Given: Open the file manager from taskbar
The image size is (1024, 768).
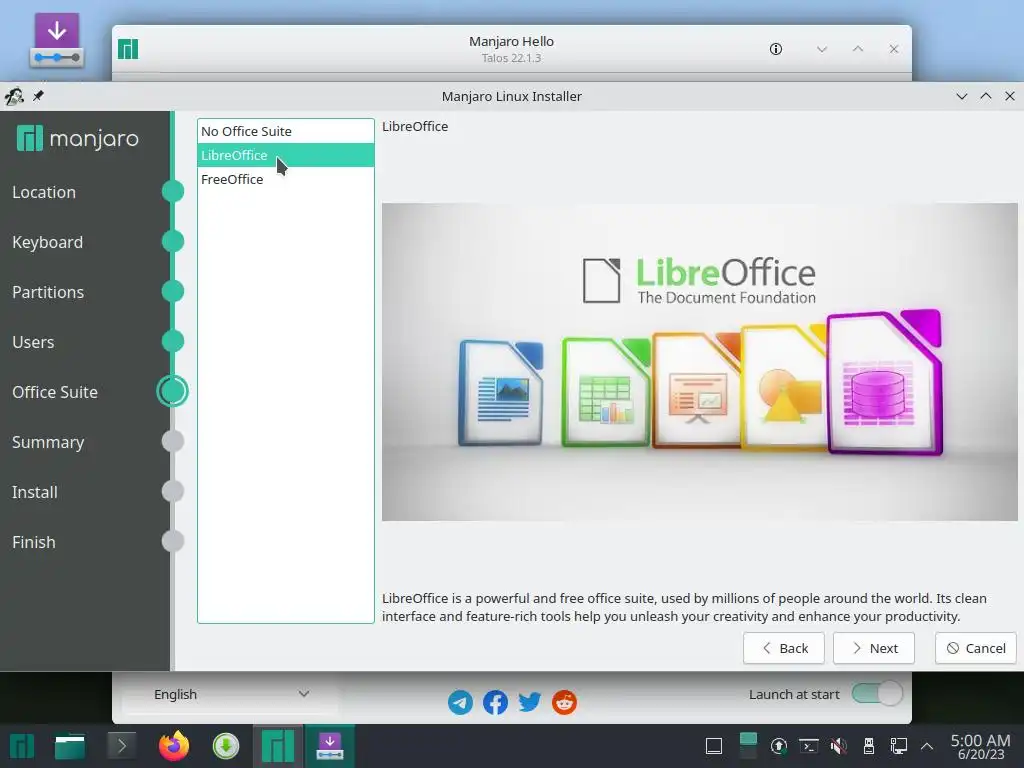Looking at the screenshot, I should [70, 746].
